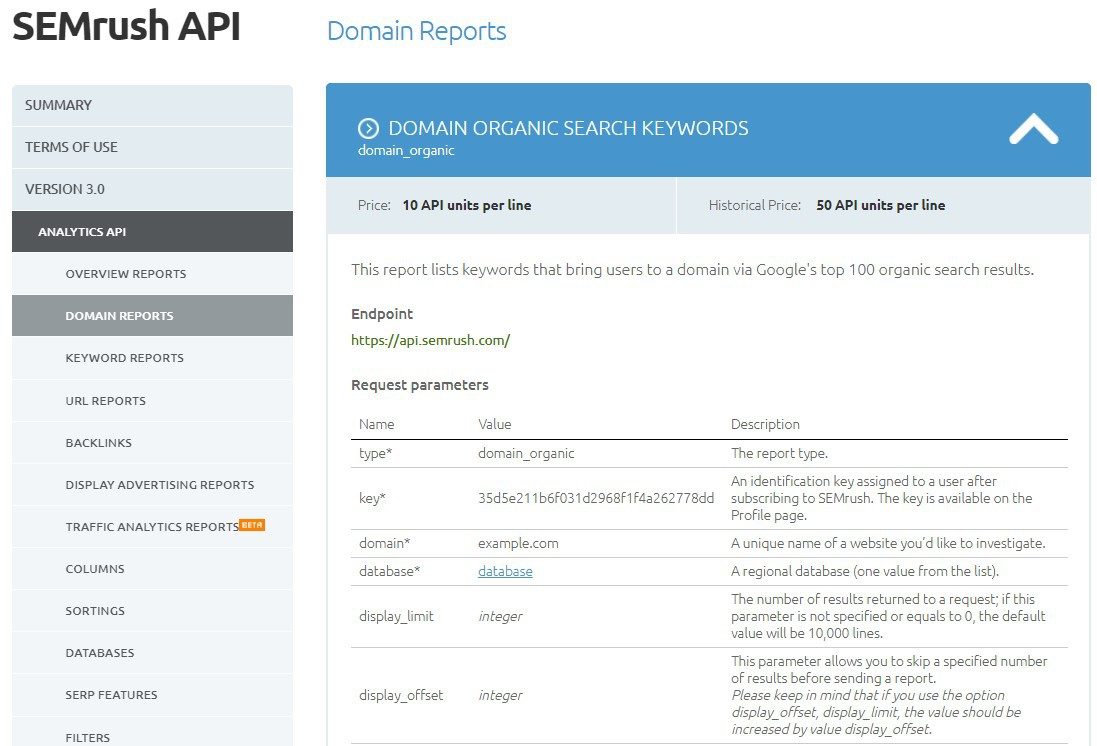Click the integer value for display_offset
The width and height of the screenshot is (1097, 746).
point(500,695)
